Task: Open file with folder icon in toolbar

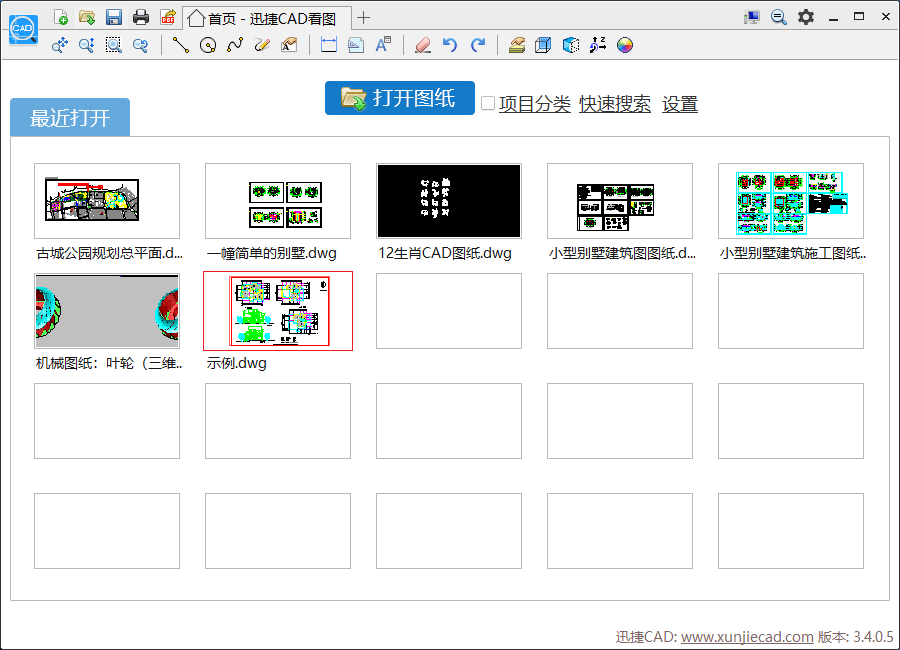Action: (x=87, y=17)
